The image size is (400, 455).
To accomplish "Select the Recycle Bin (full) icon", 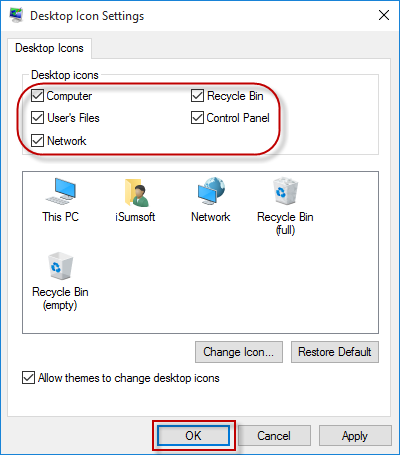I will click(x=285, y=191).
